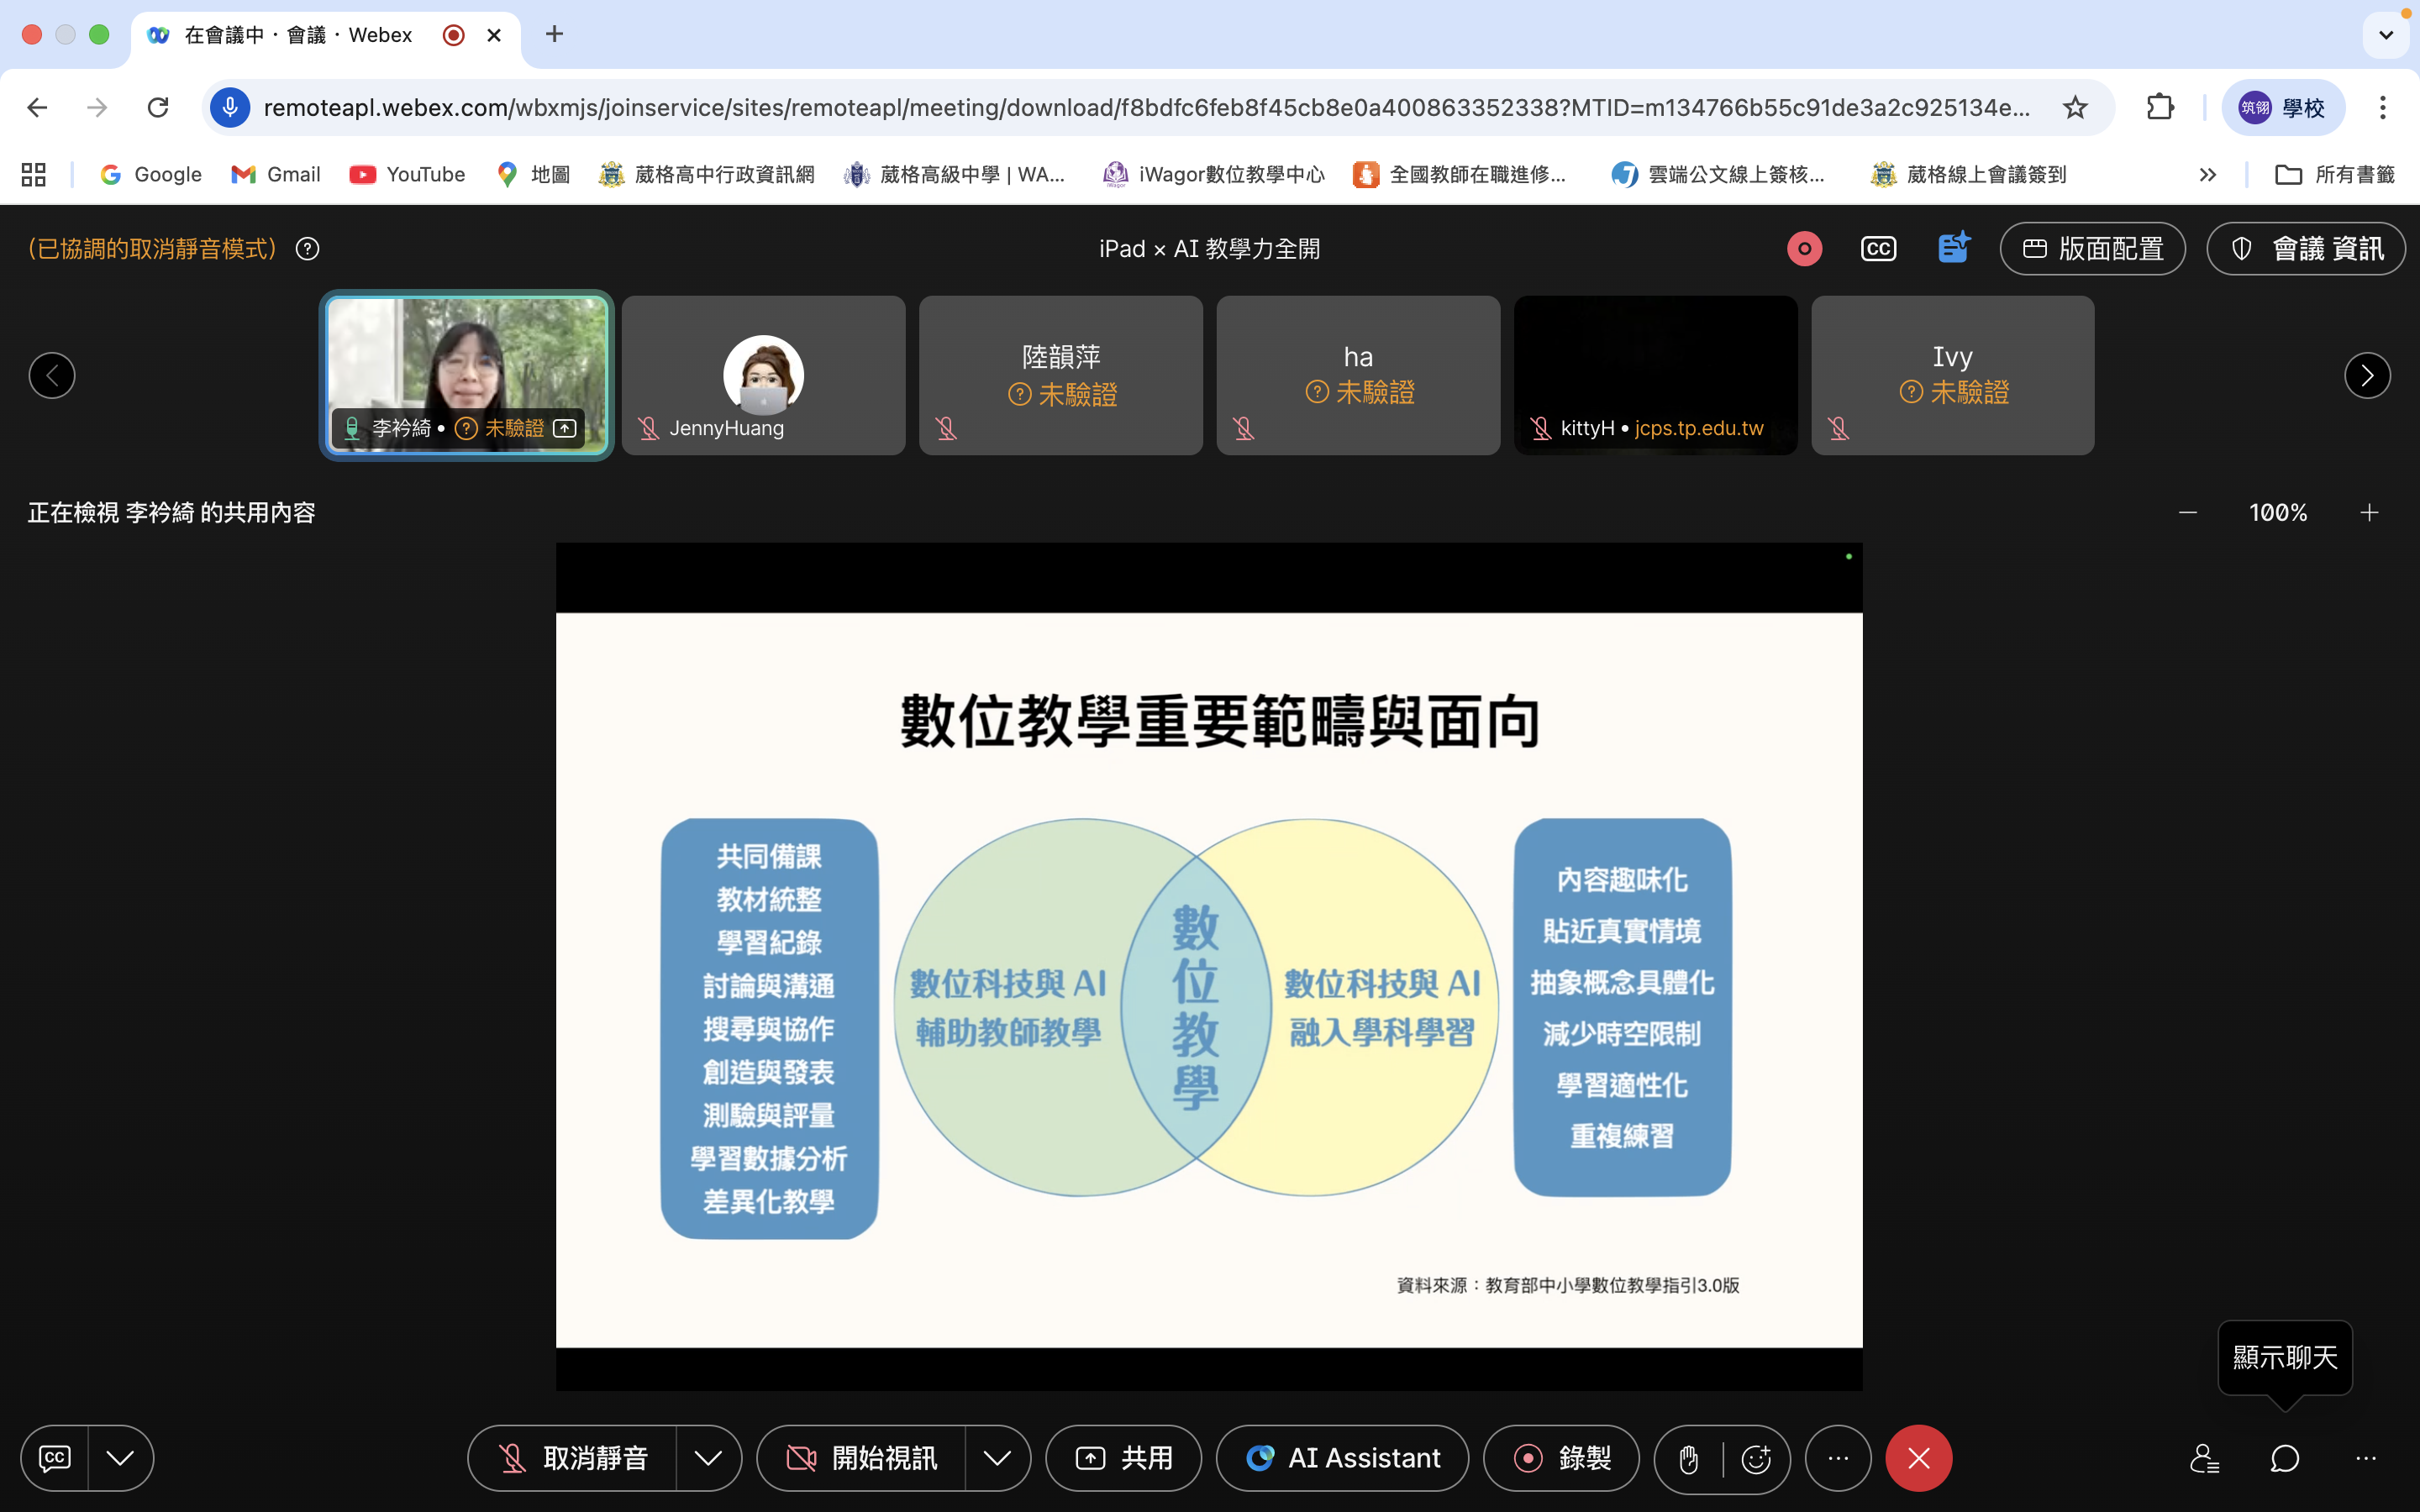Click the red recording indicator icon
2420x1512 pixels.
coord(1804,249)
